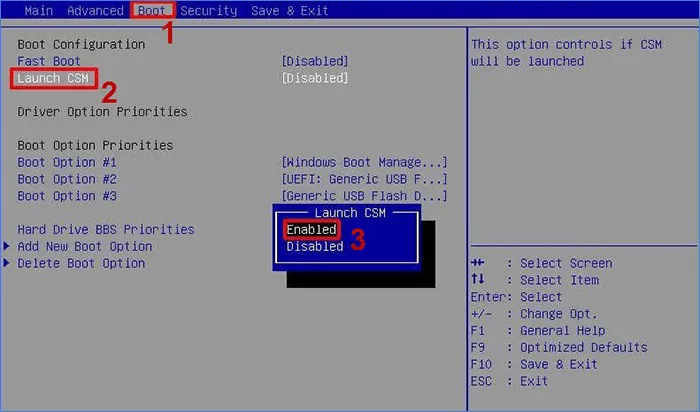
Task: Click the arrow beside Delete Boot Option
Action: point(6,263)
